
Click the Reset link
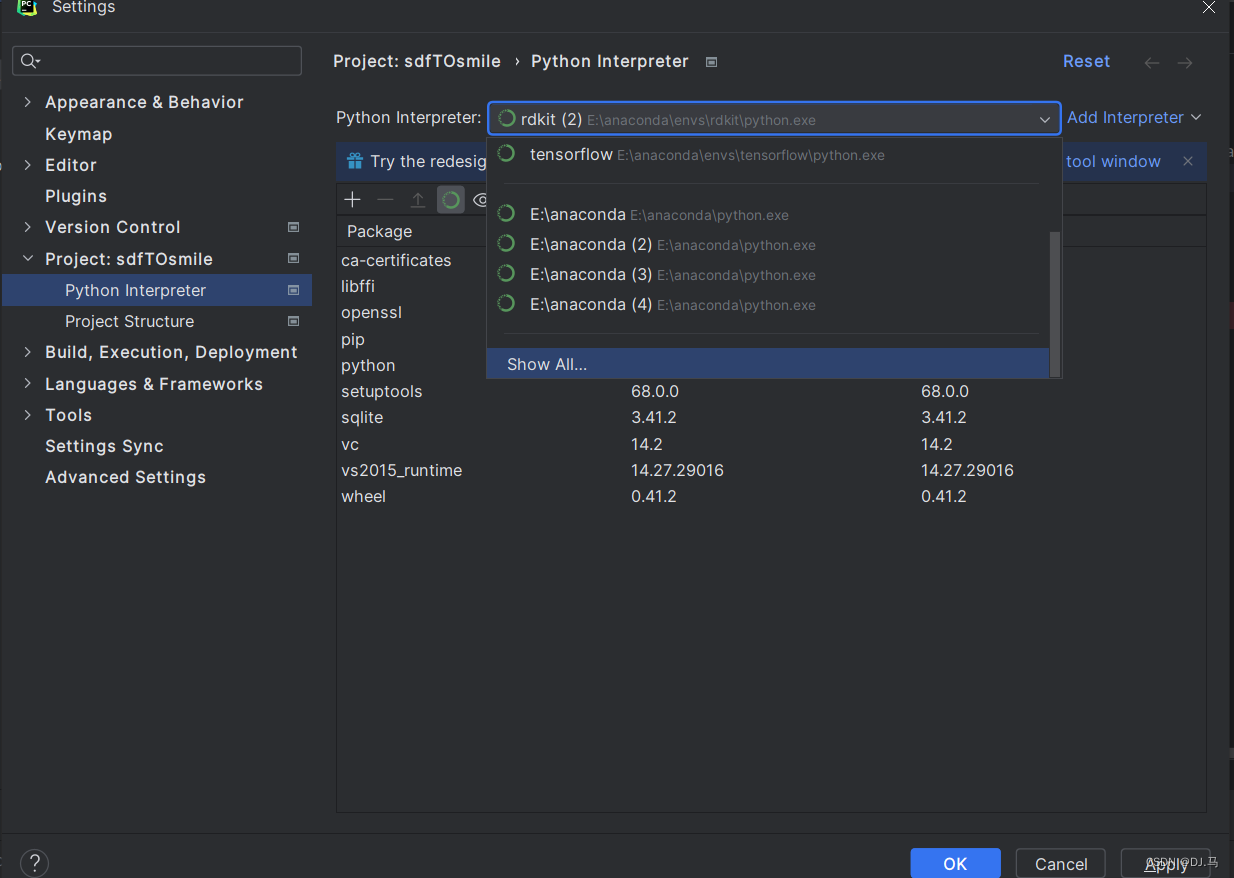click(1086, 61)
